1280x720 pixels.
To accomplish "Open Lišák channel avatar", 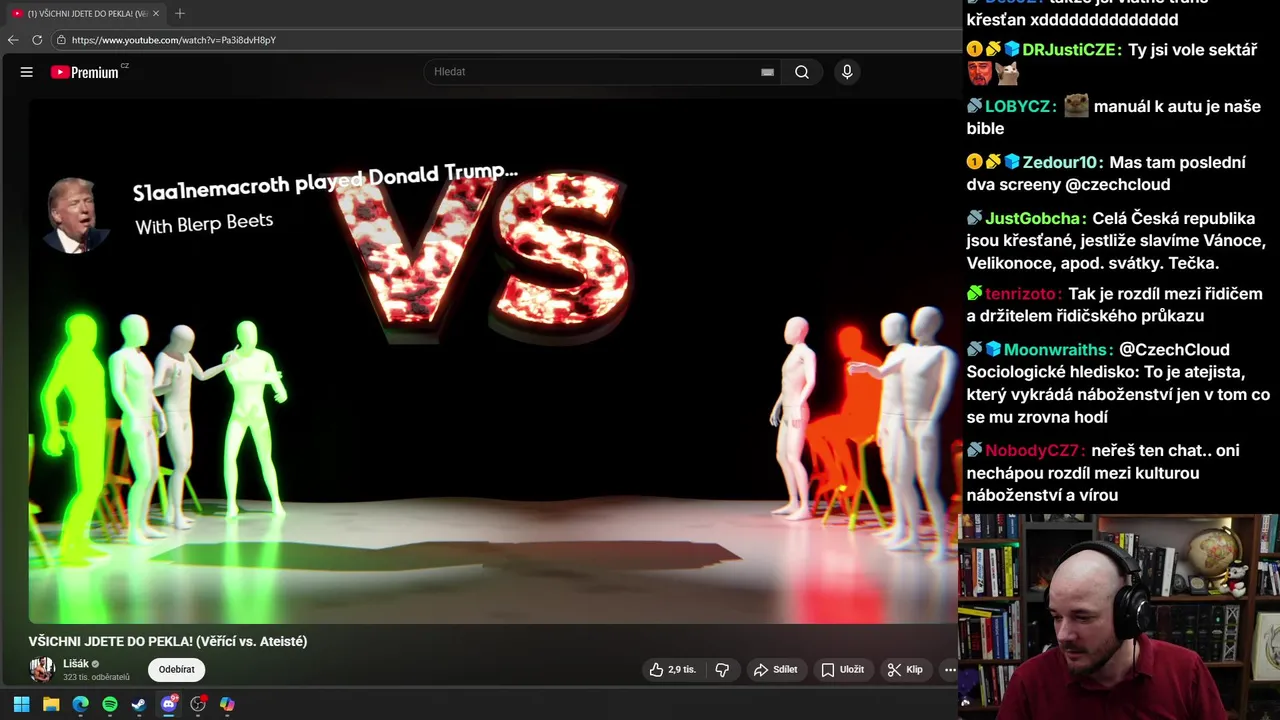I will pos(42,670).
